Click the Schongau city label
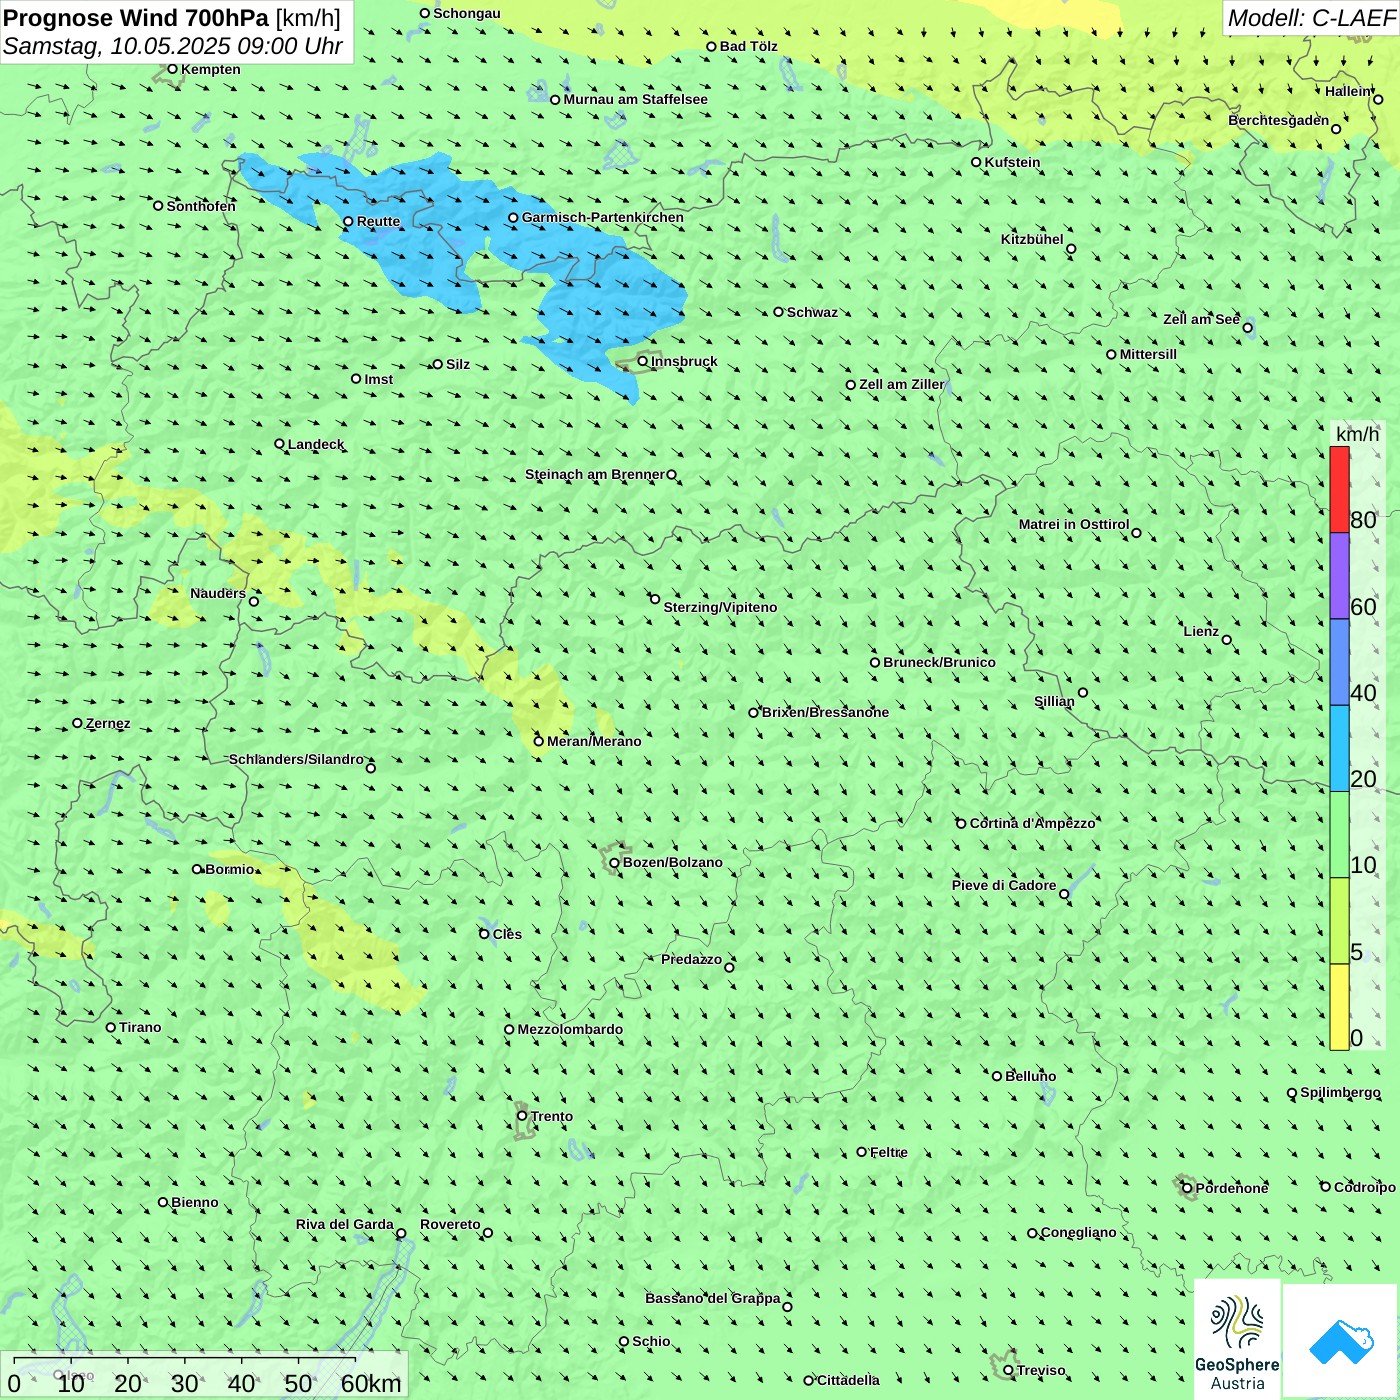The image size is (1400, 1400). point(466,13)
